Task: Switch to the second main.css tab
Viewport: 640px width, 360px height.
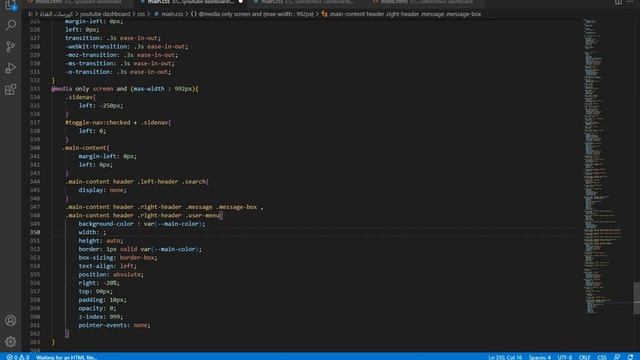Action: tap(304, 2)
